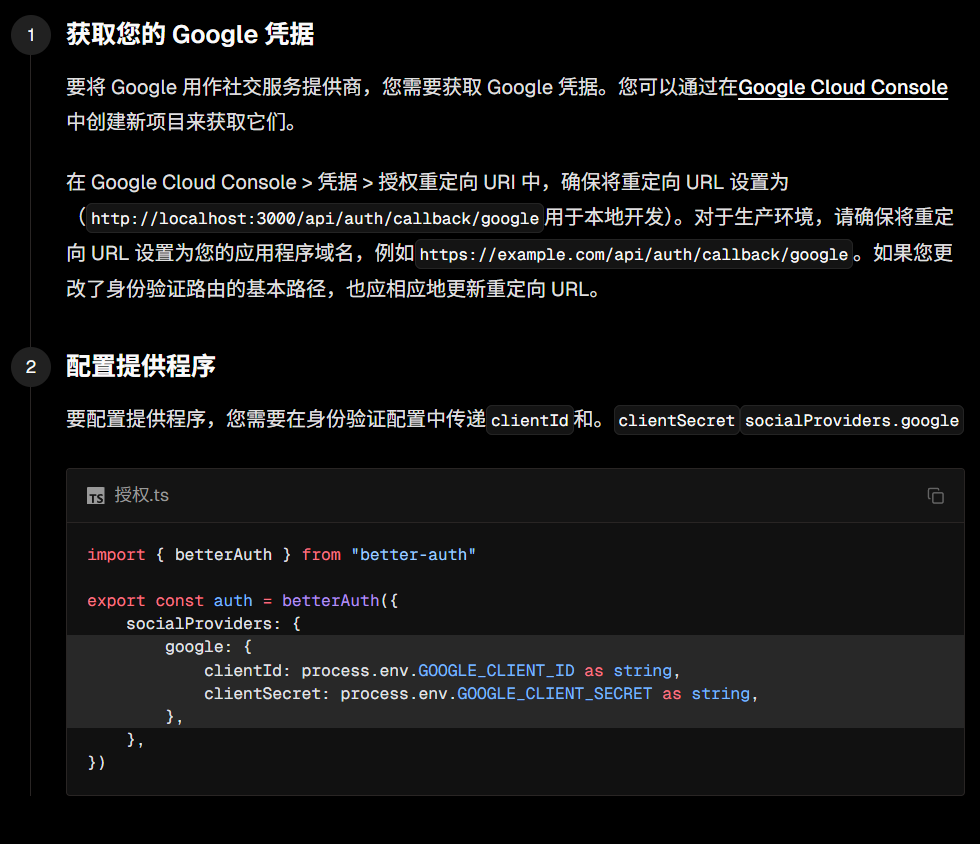Select the step 2 number badge

click(x=31, y=367)
